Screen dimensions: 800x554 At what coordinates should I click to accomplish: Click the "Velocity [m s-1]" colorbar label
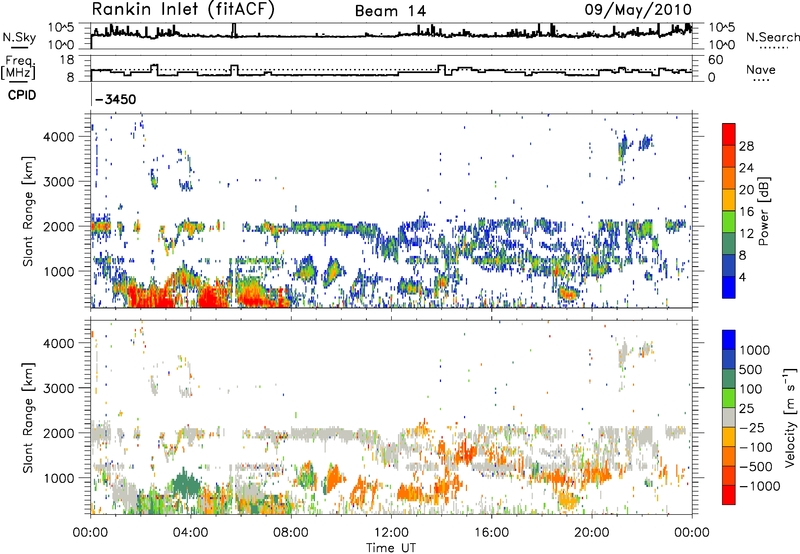coord(790,417)
